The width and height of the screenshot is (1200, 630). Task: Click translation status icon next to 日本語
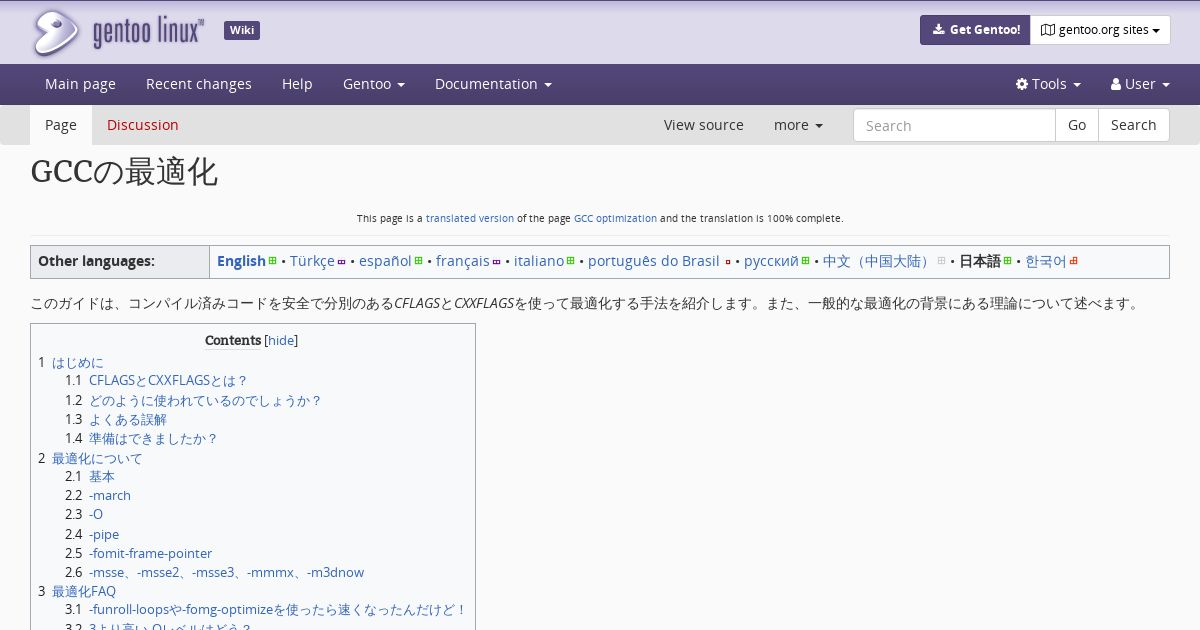coord(1008,261)
